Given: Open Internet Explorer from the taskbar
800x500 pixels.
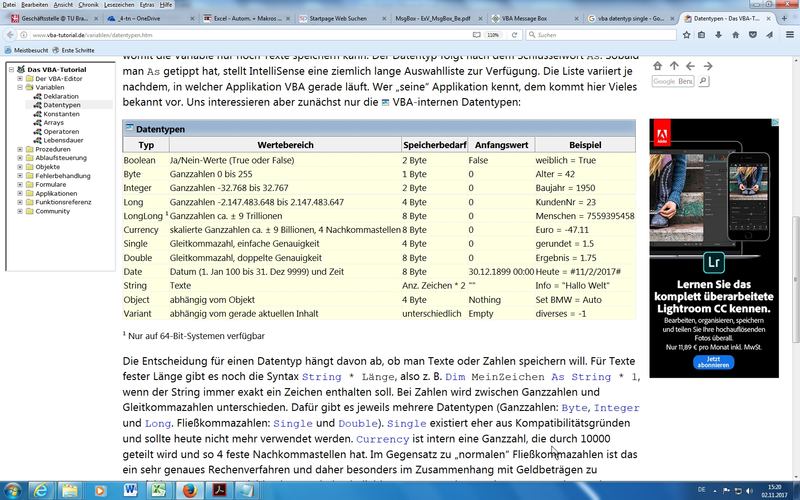Looking at the screenshot, I should [41, 490].
